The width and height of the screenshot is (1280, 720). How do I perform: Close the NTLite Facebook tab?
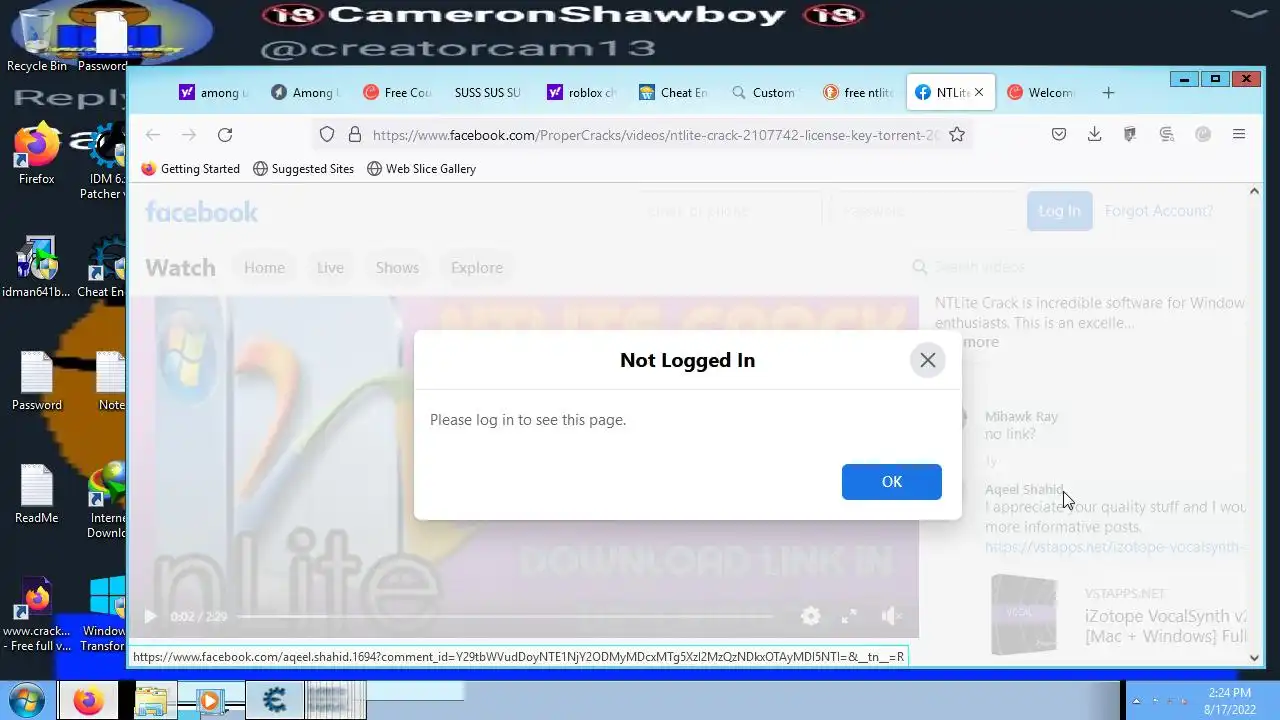(x=979, y=93)
